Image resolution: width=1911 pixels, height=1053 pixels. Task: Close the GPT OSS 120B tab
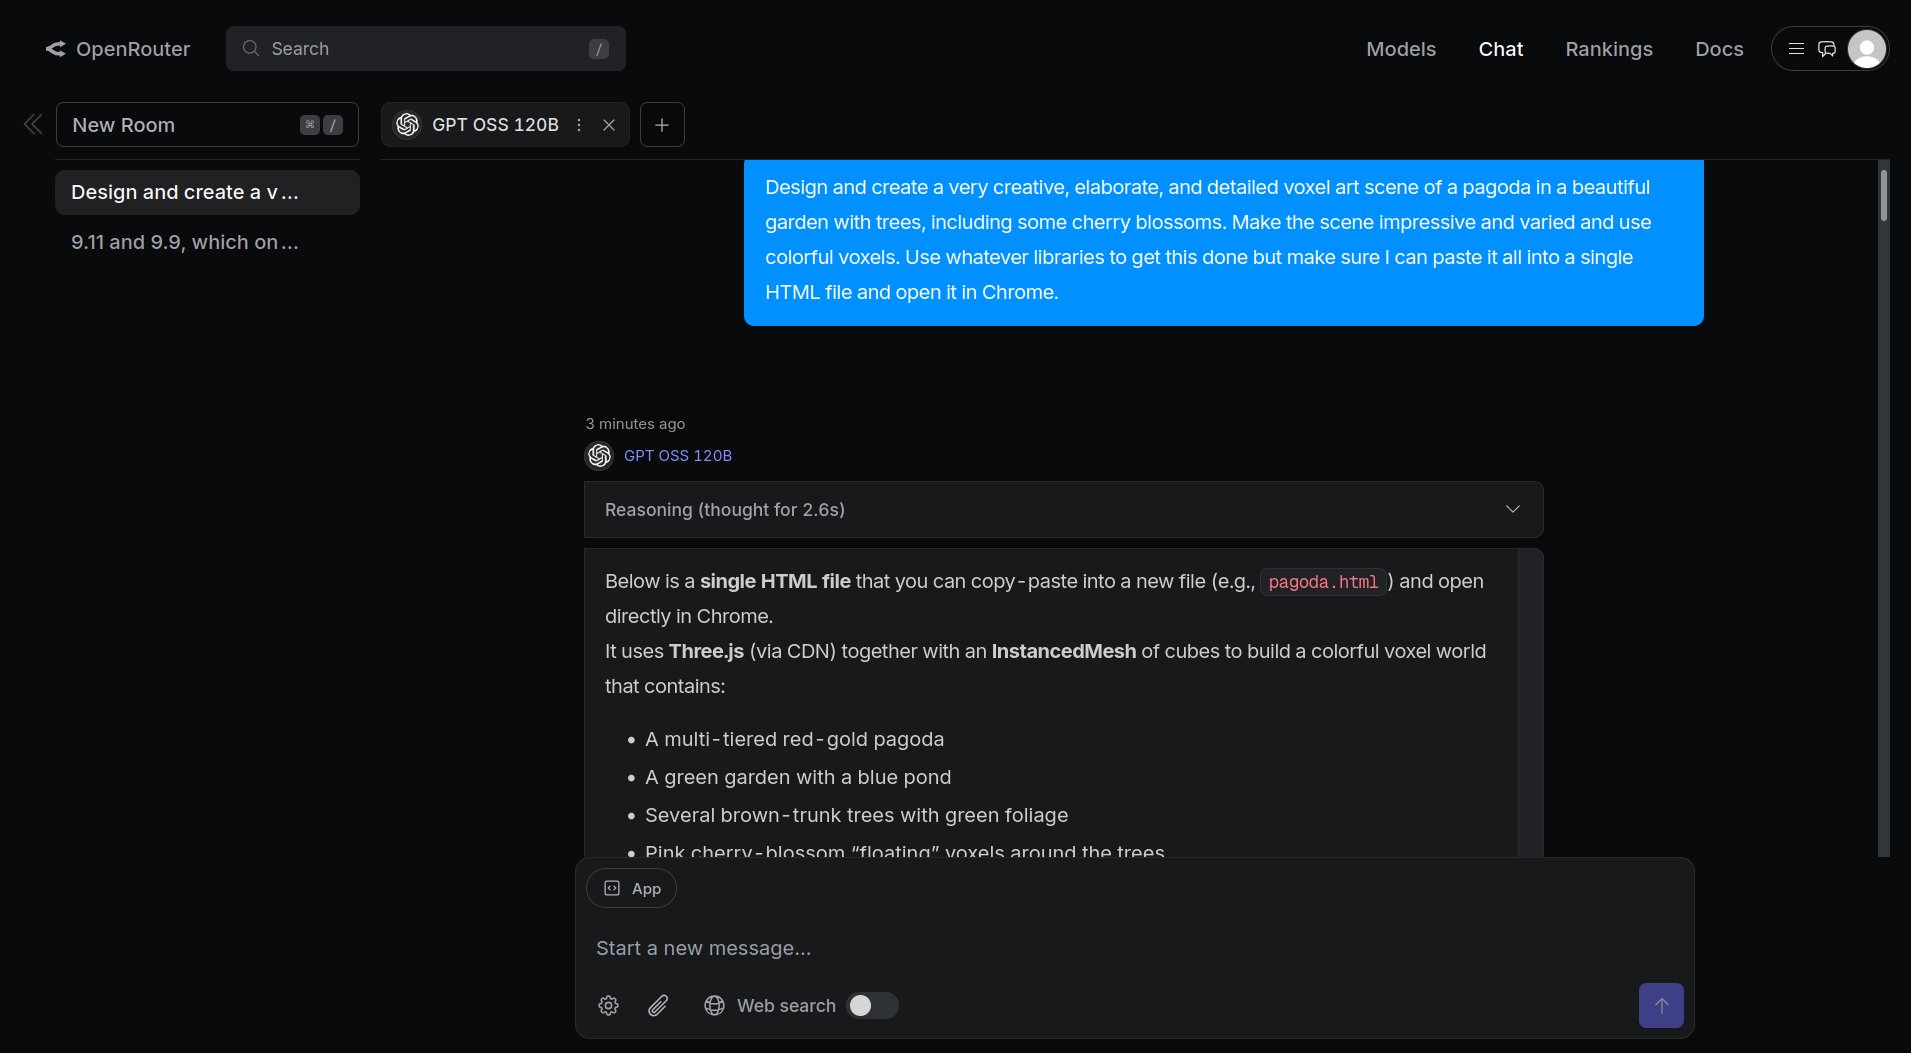click(x=609, y=125)
